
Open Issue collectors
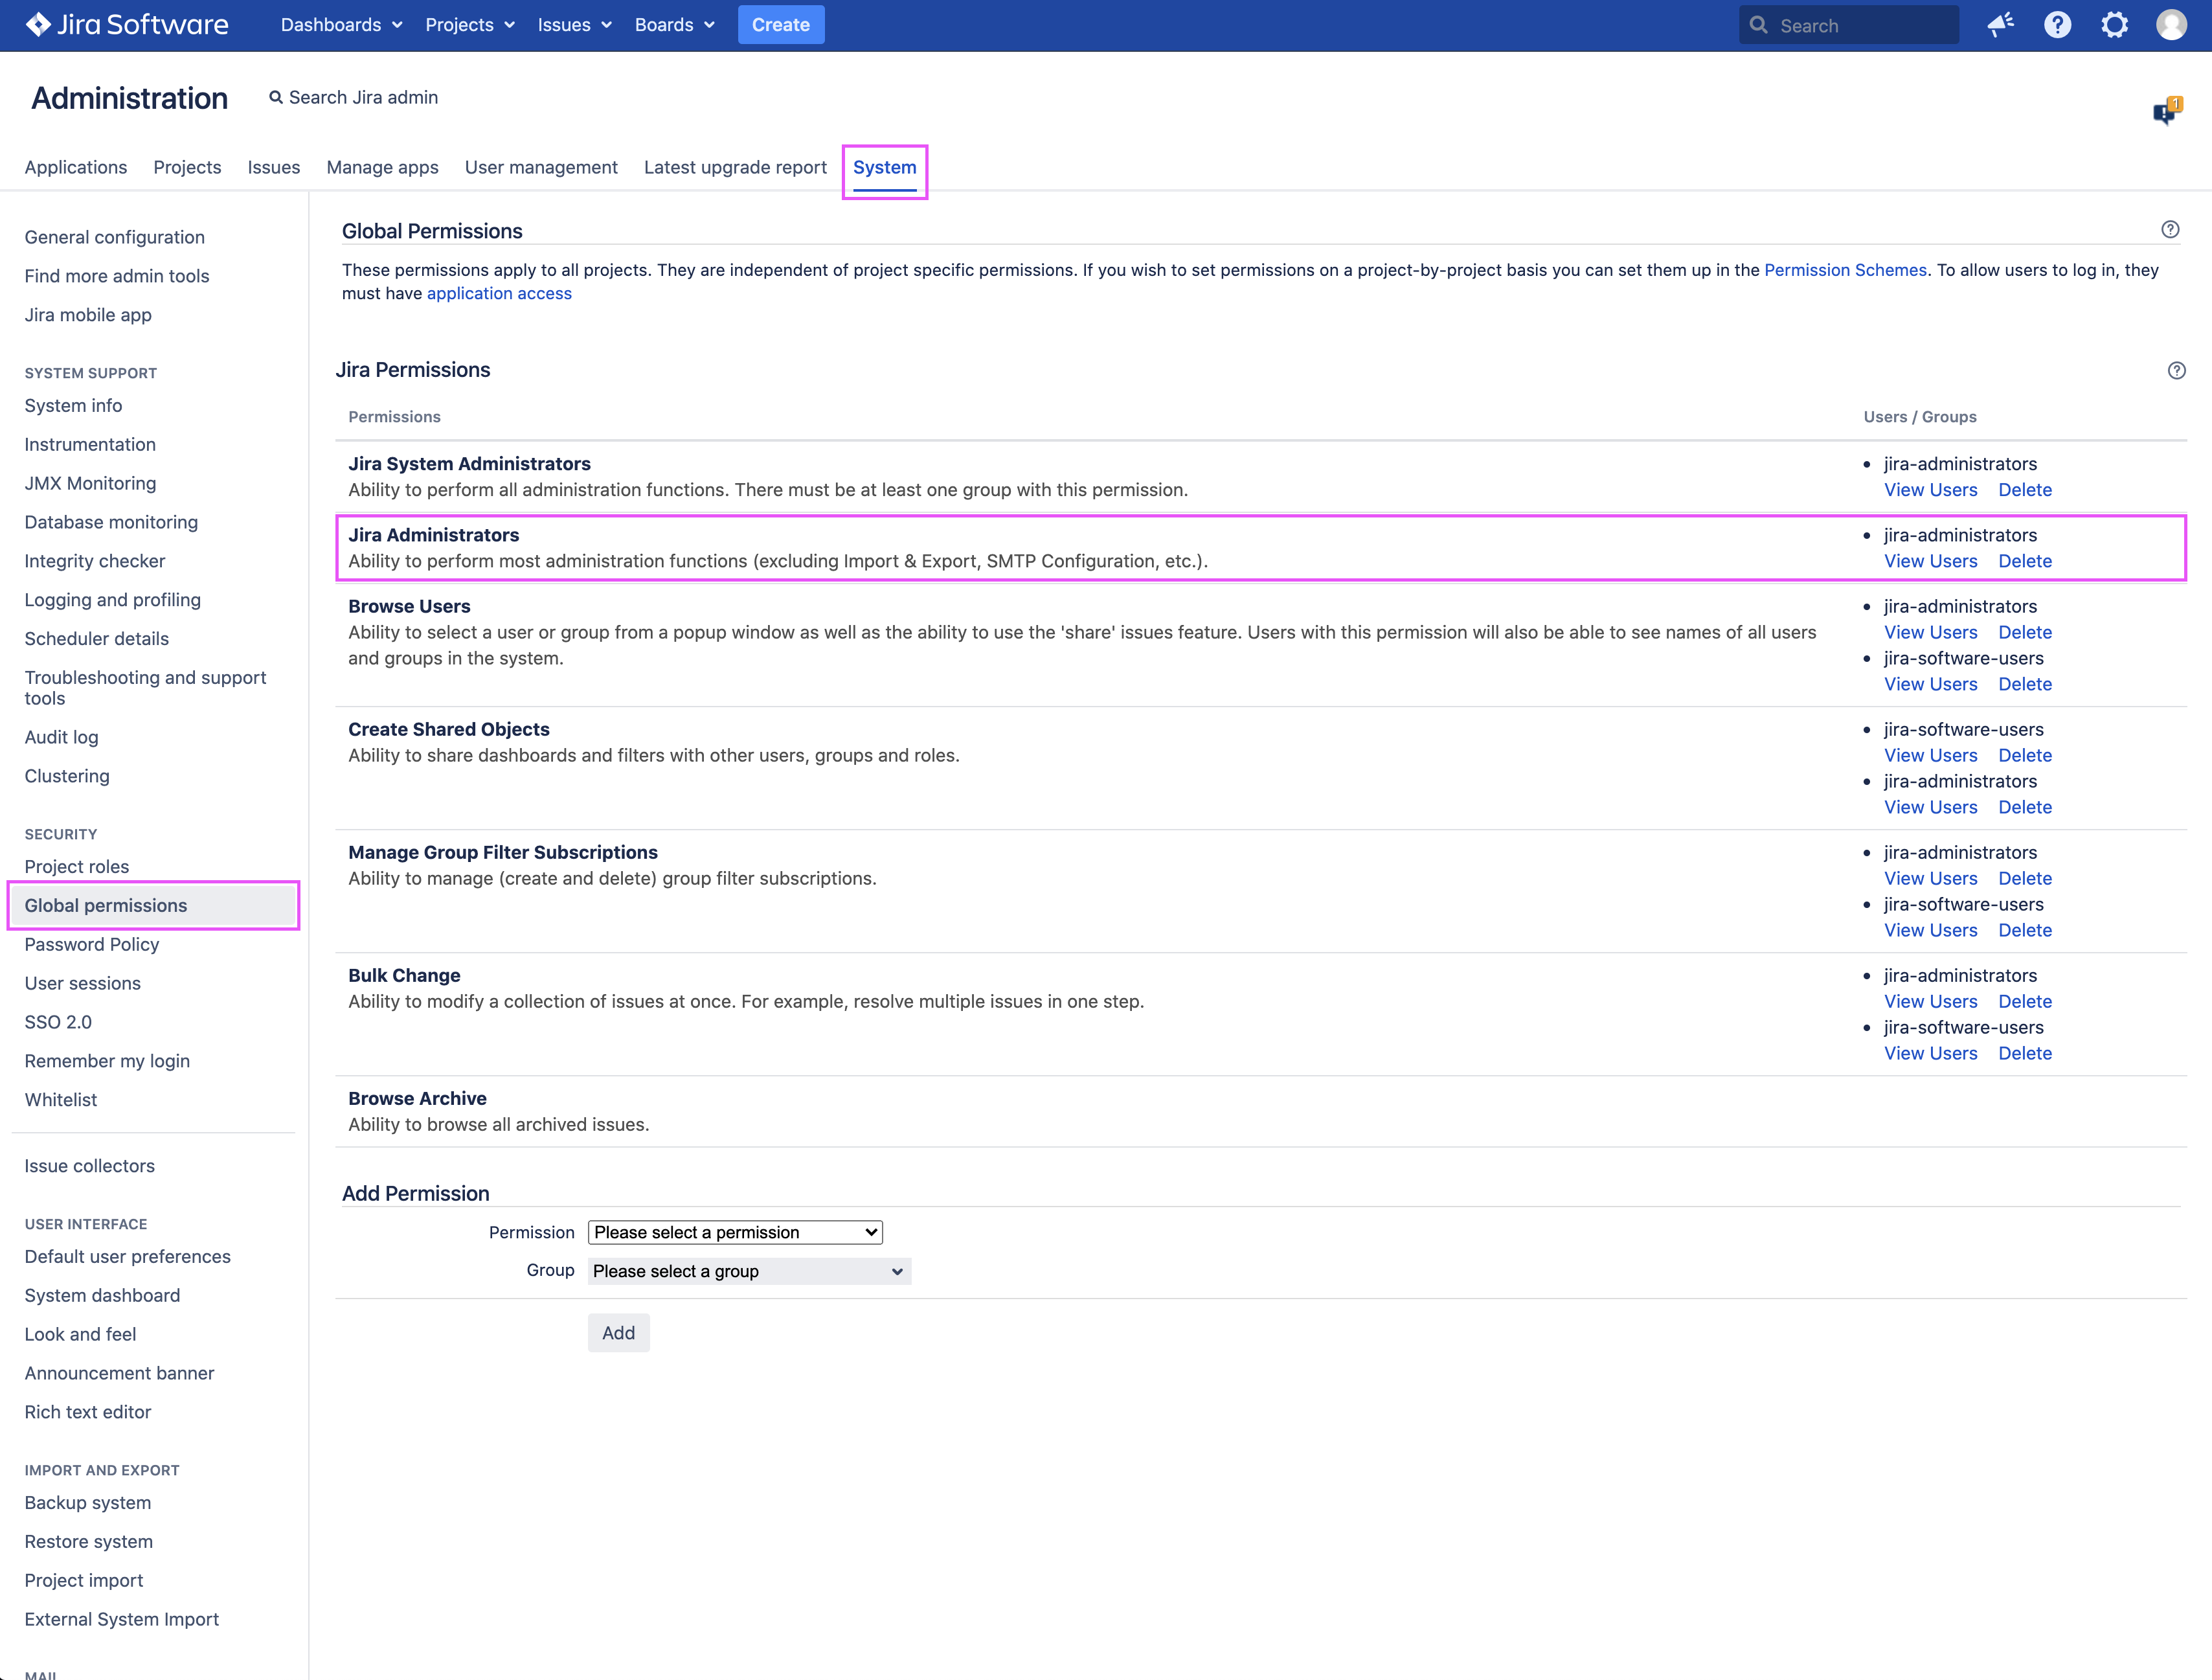(90, 1166)
